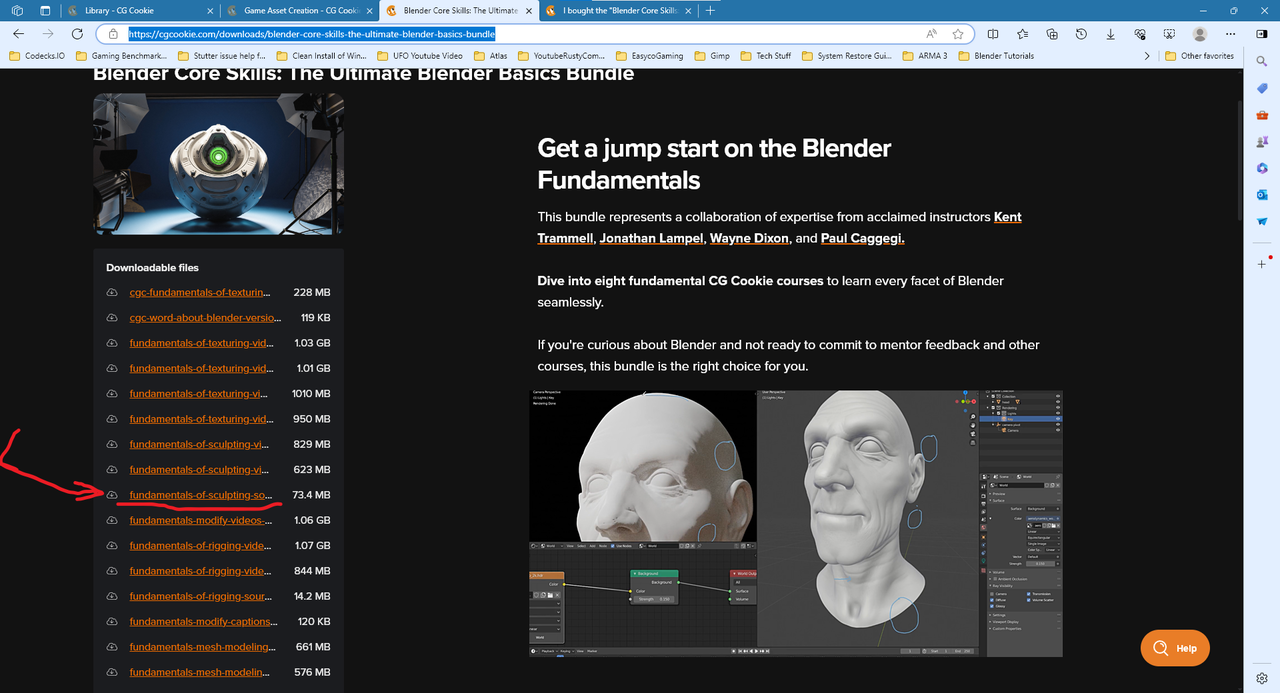Click the download icon beside the 120 KB captions file

tap(112, 622)
